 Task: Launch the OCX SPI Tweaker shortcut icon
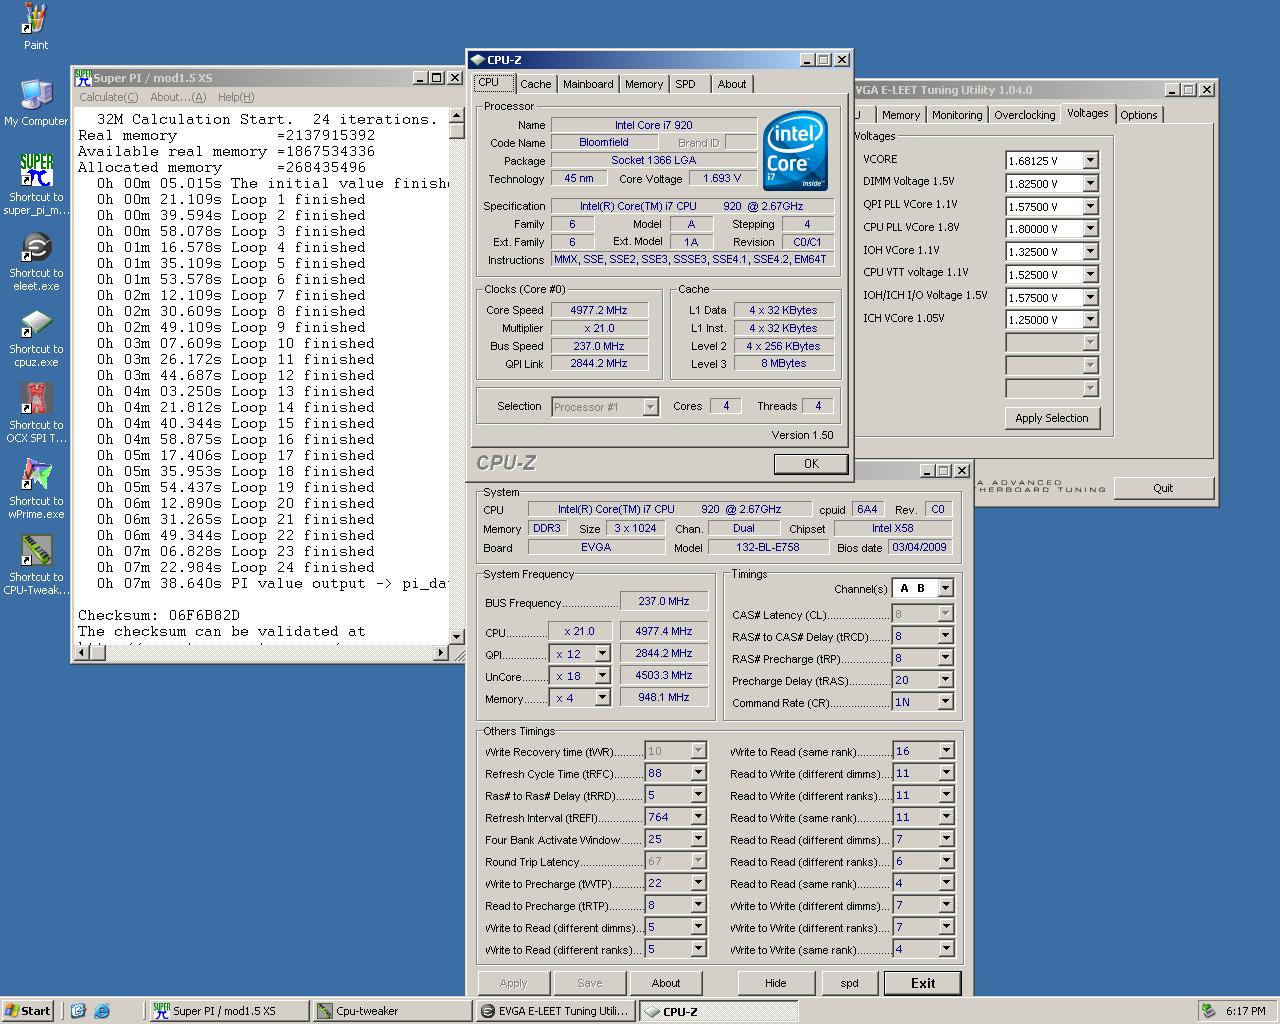[36, 413]
